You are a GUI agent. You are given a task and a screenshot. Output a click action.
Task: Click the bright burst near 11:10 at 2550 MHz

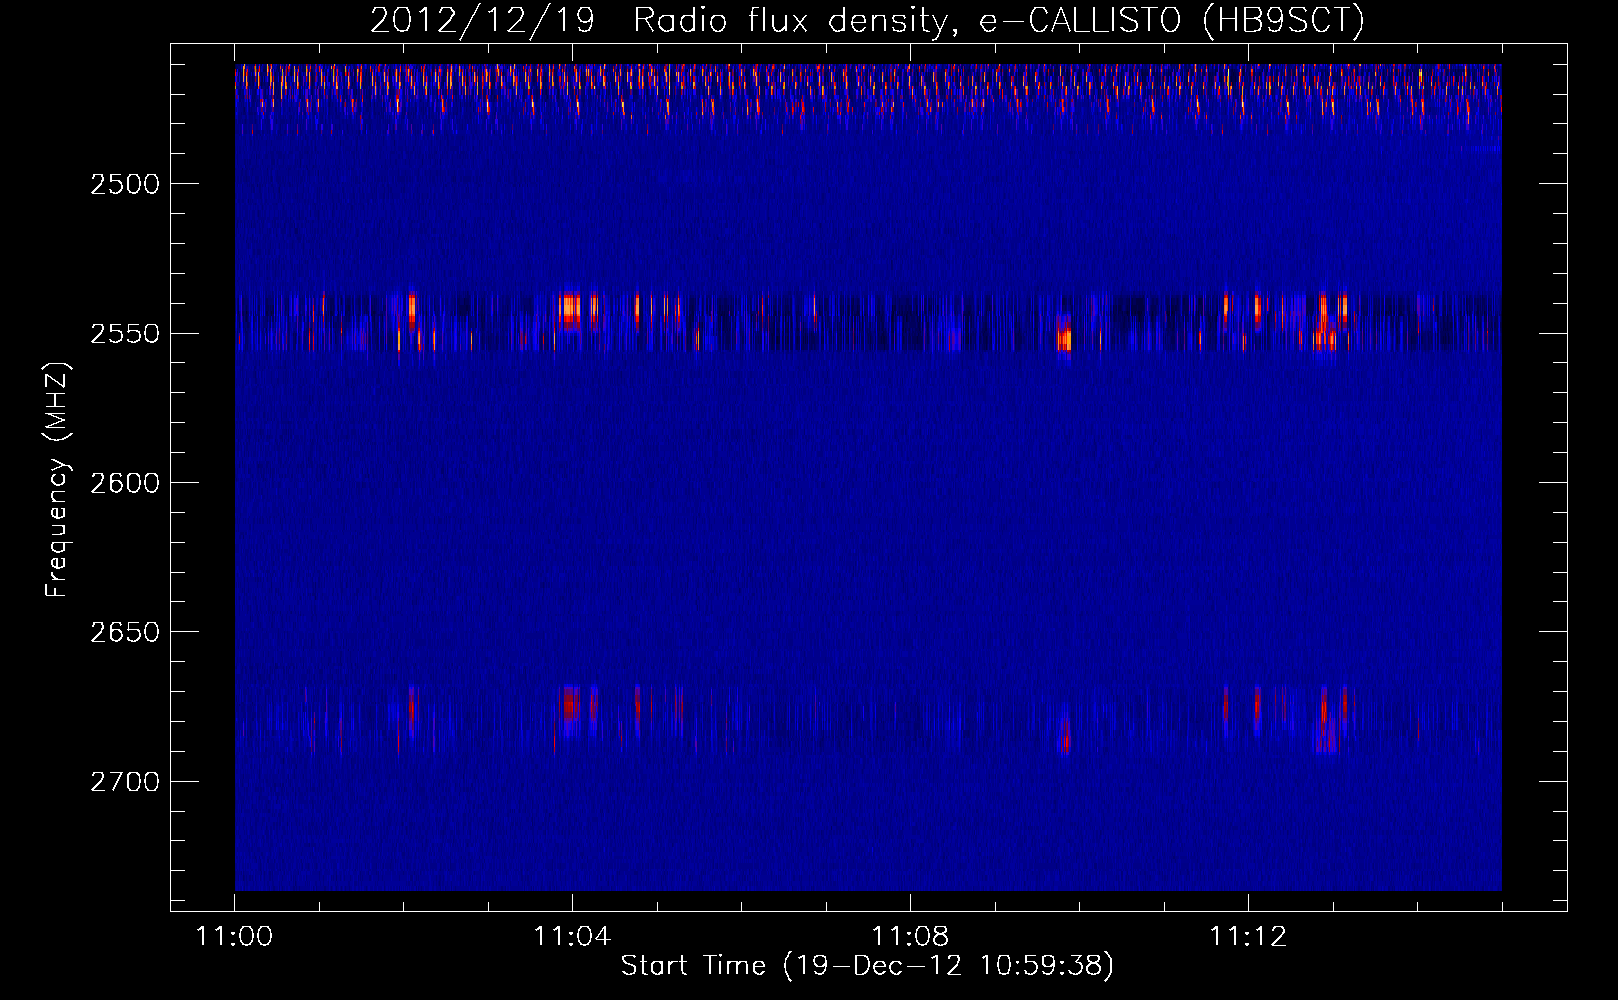point(1064,337)
